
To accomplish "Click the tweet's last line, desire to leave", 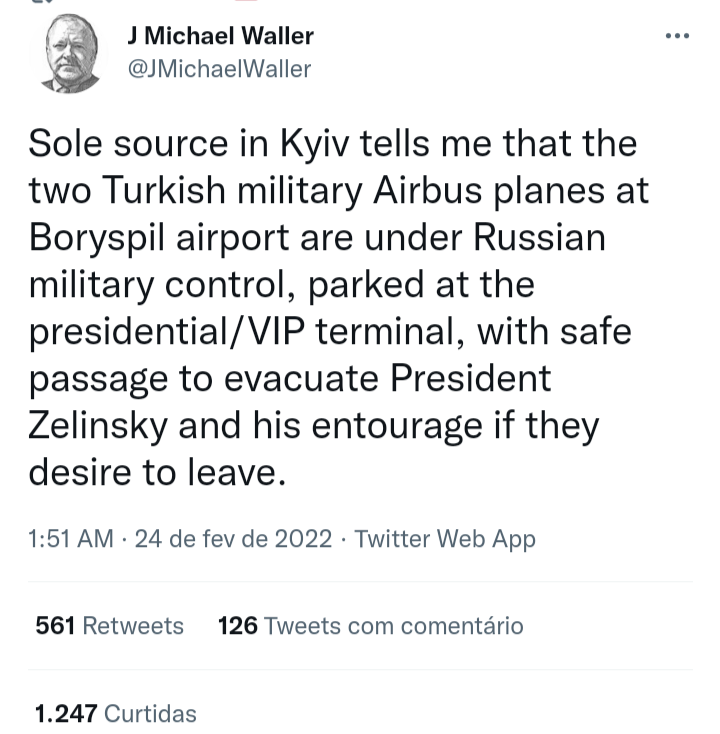I will click(x=157, y=473).
